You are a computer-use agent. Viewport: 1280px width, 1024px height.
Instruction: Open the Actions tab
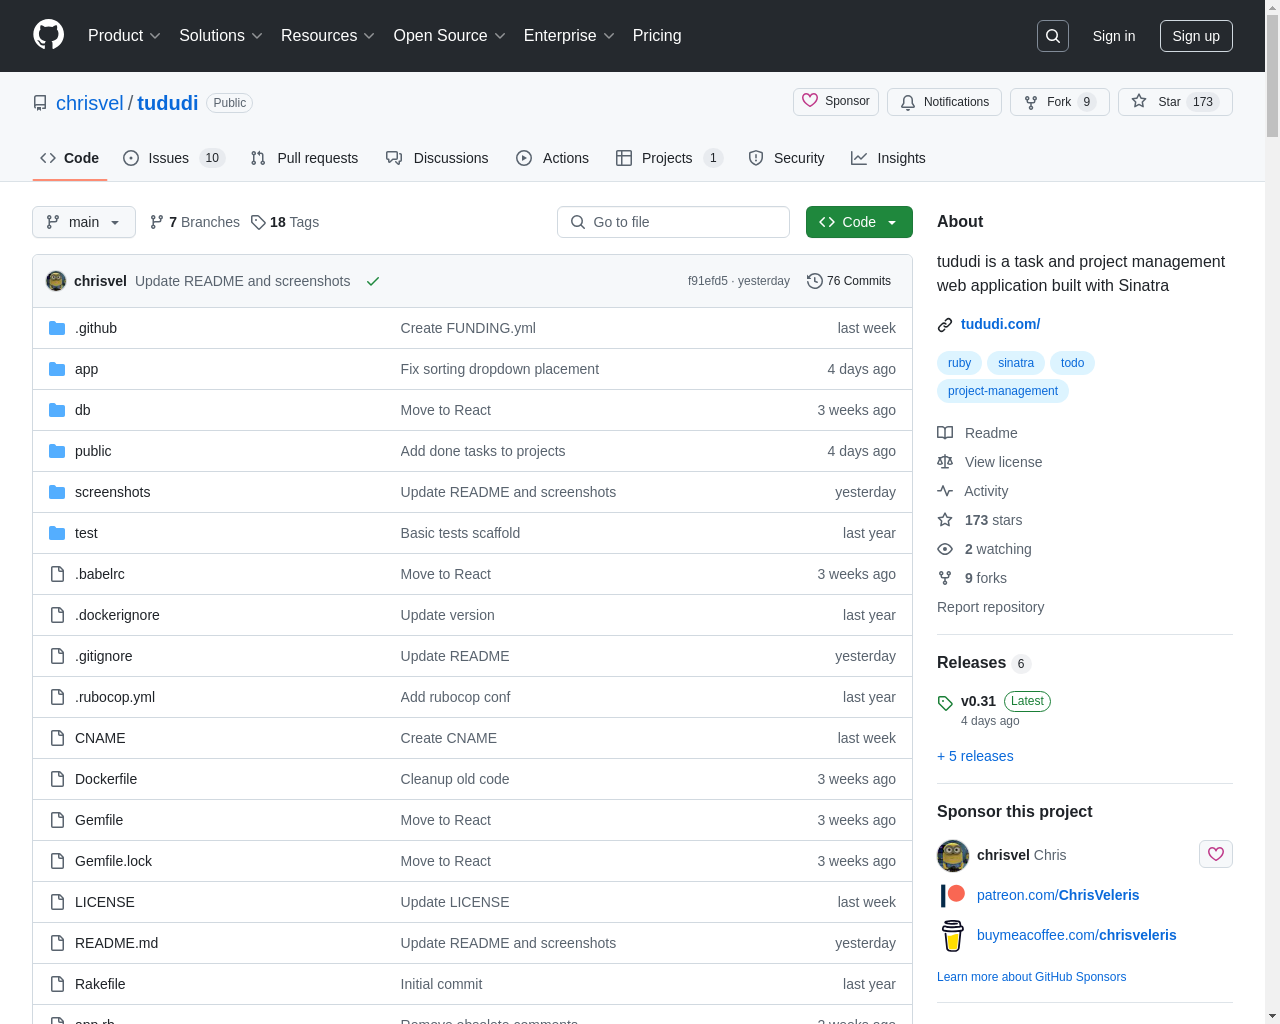(552, 158)
